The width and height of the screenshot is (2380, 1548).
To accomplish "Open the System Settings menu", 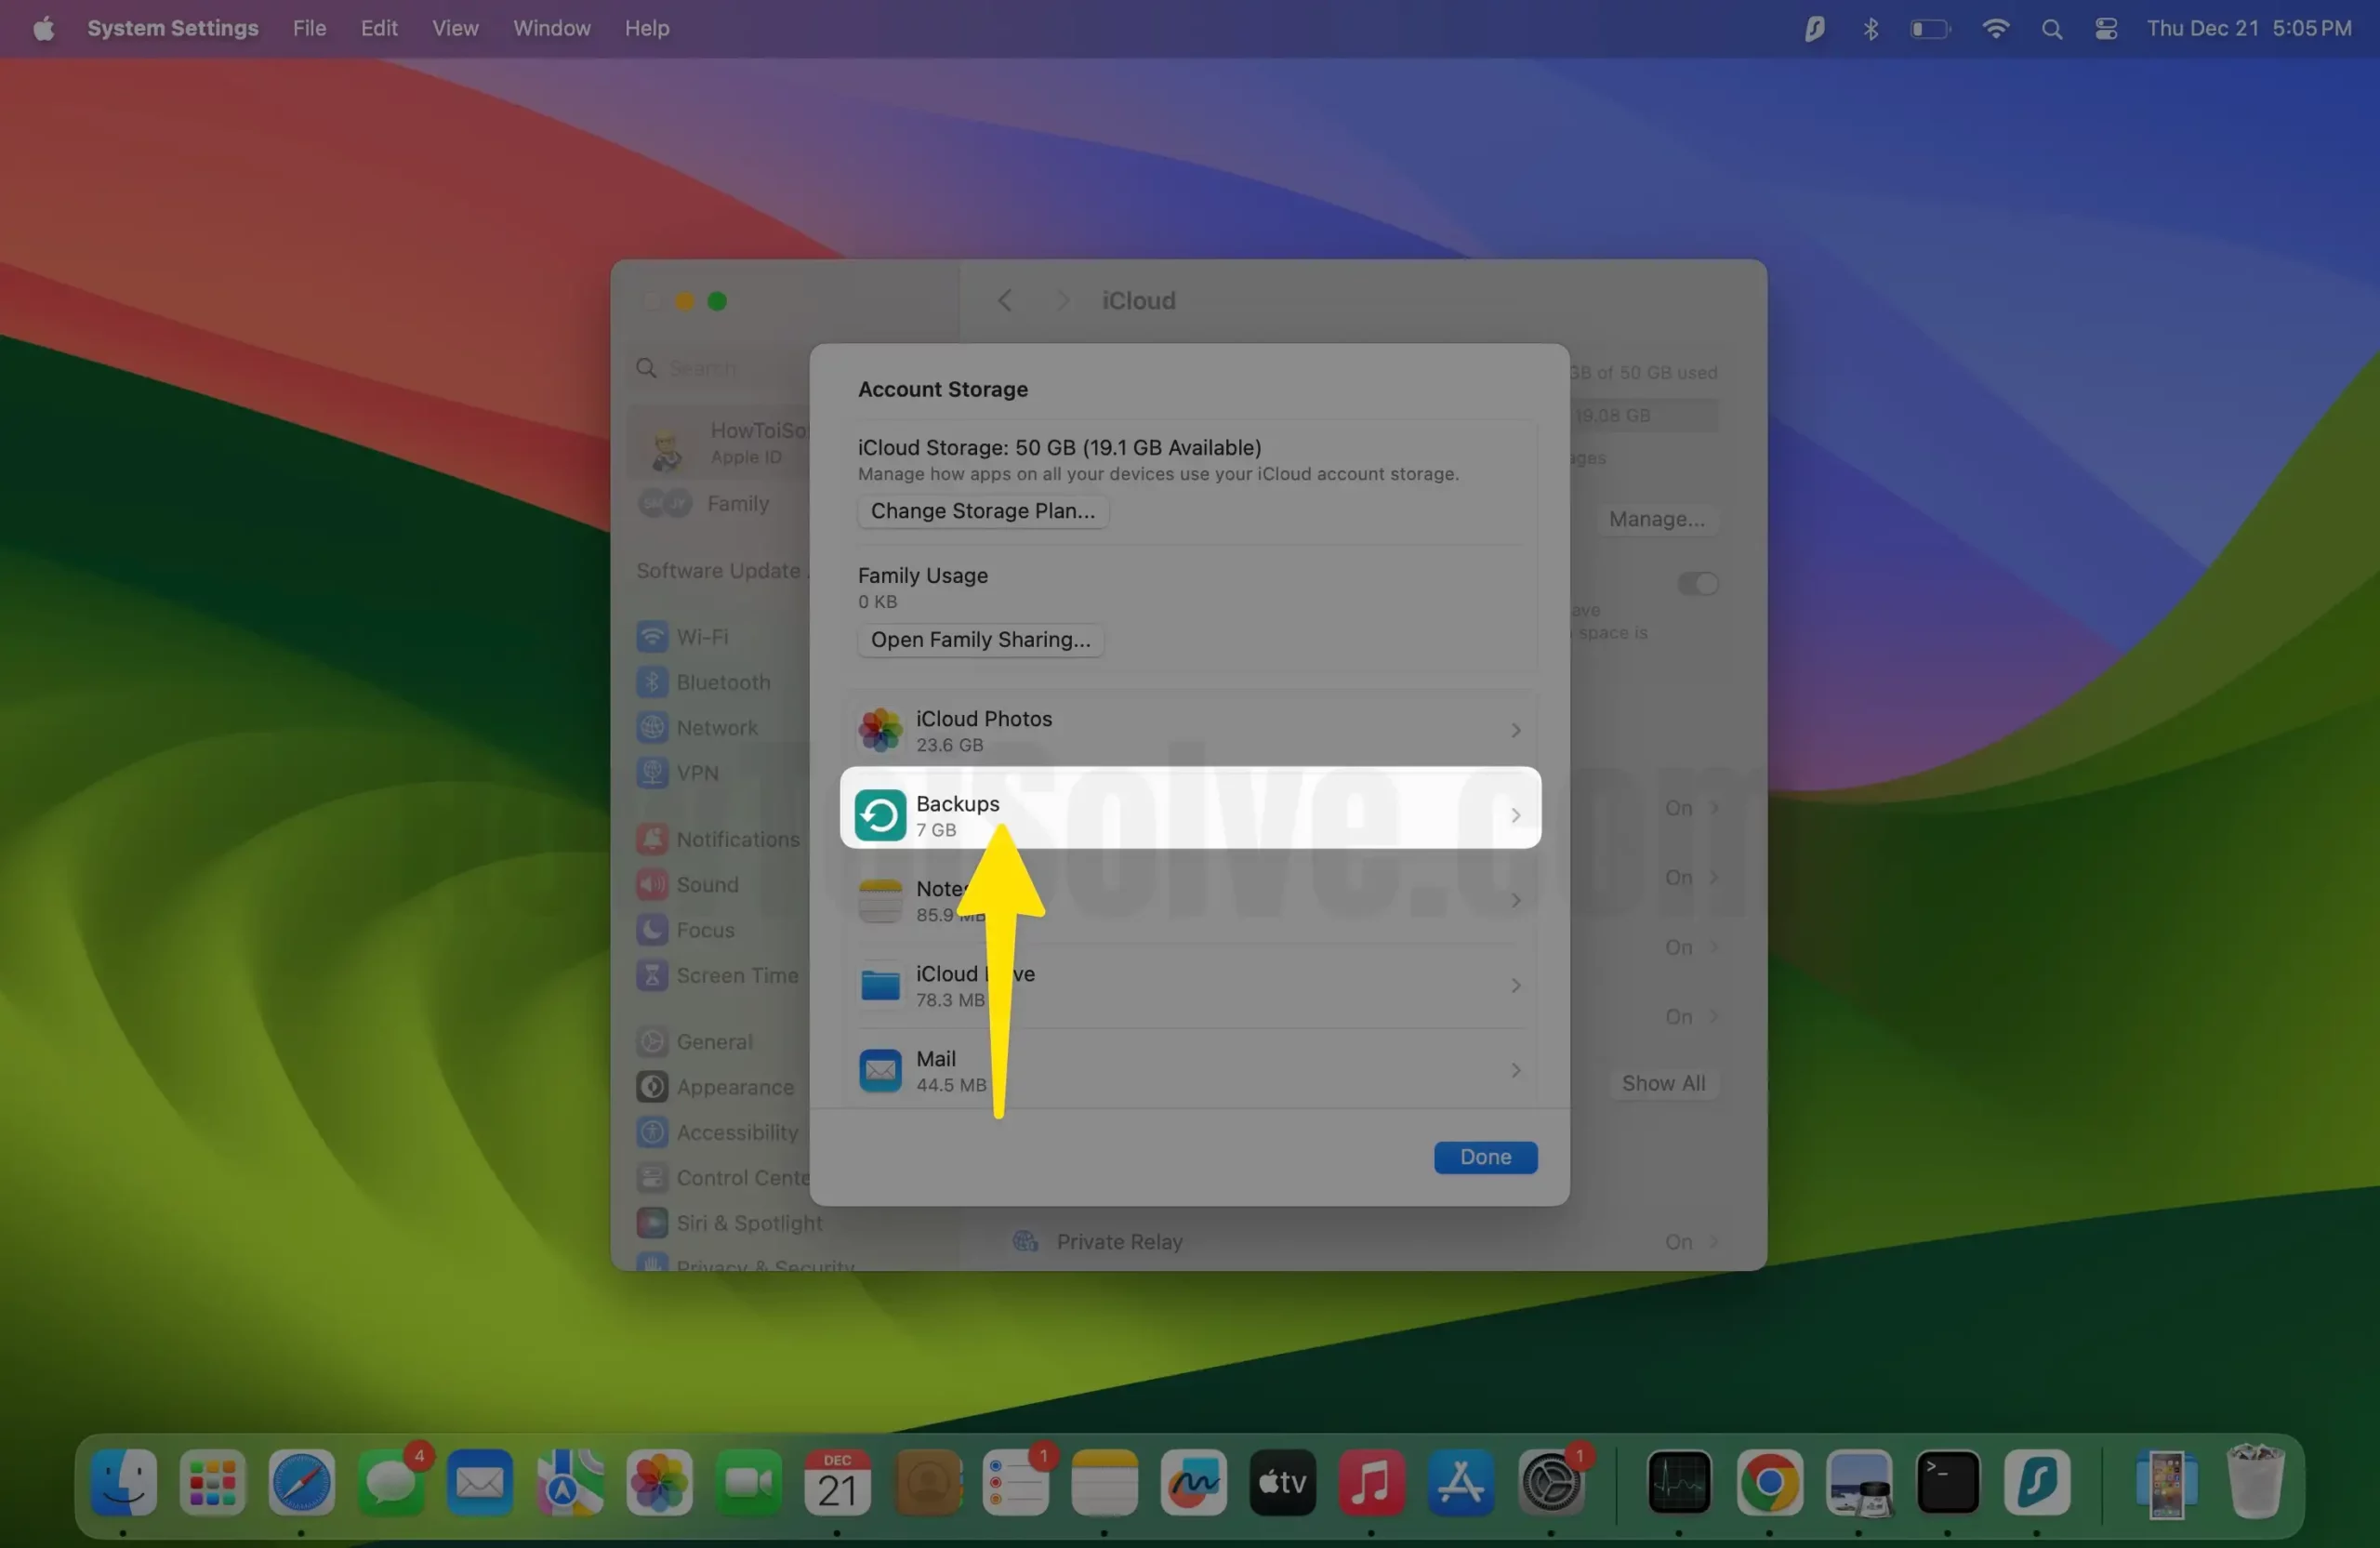I will [172, 28].
